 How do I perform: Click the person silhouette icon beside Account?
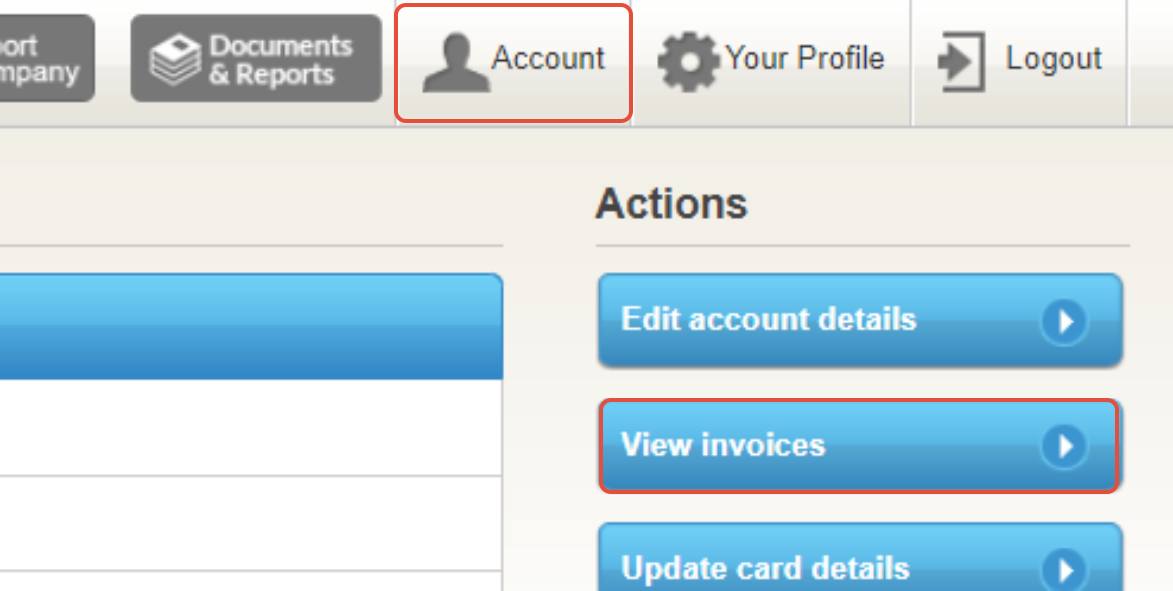(x=456, y=64)
